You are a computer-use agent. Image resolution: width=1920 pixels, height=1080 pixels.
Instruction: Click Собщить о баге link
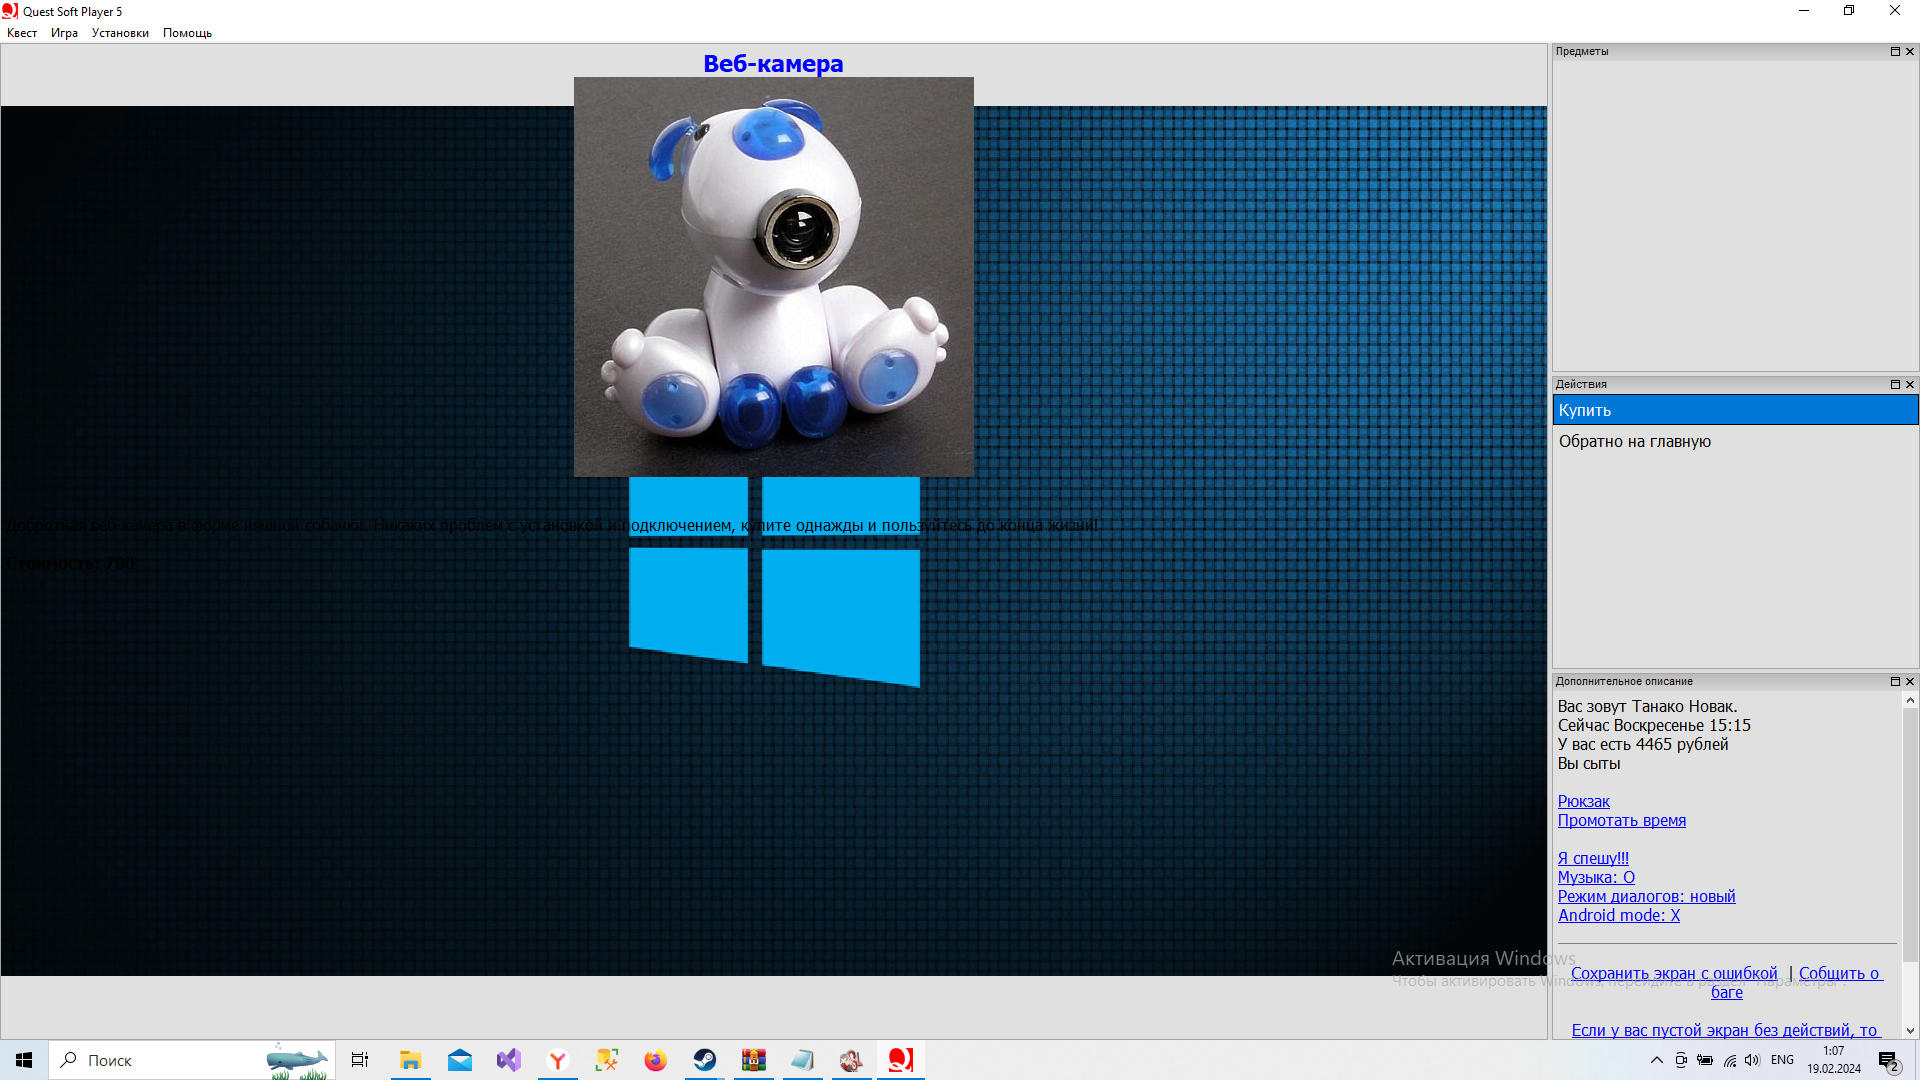pyautogui.click(x=1839, y=973)
